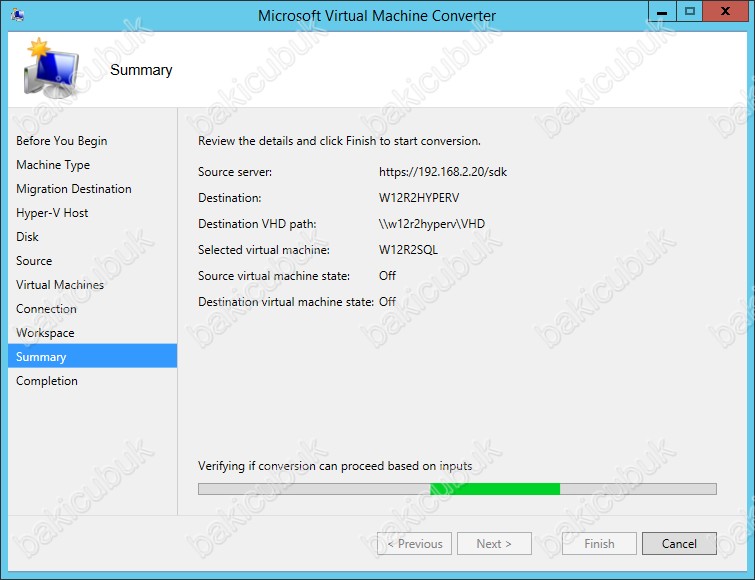
Task: Select Migration Destination in sidebar
Action: point(73,189)
